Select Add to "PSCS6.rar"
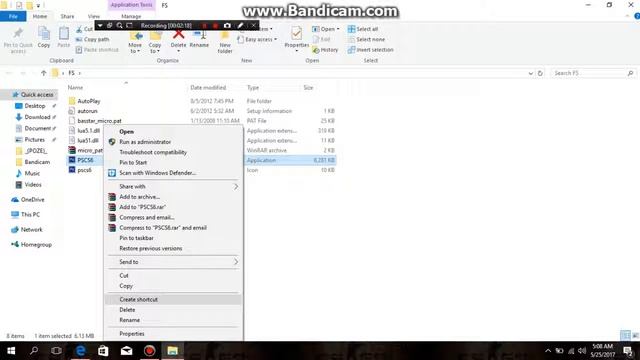 (174, 207)
